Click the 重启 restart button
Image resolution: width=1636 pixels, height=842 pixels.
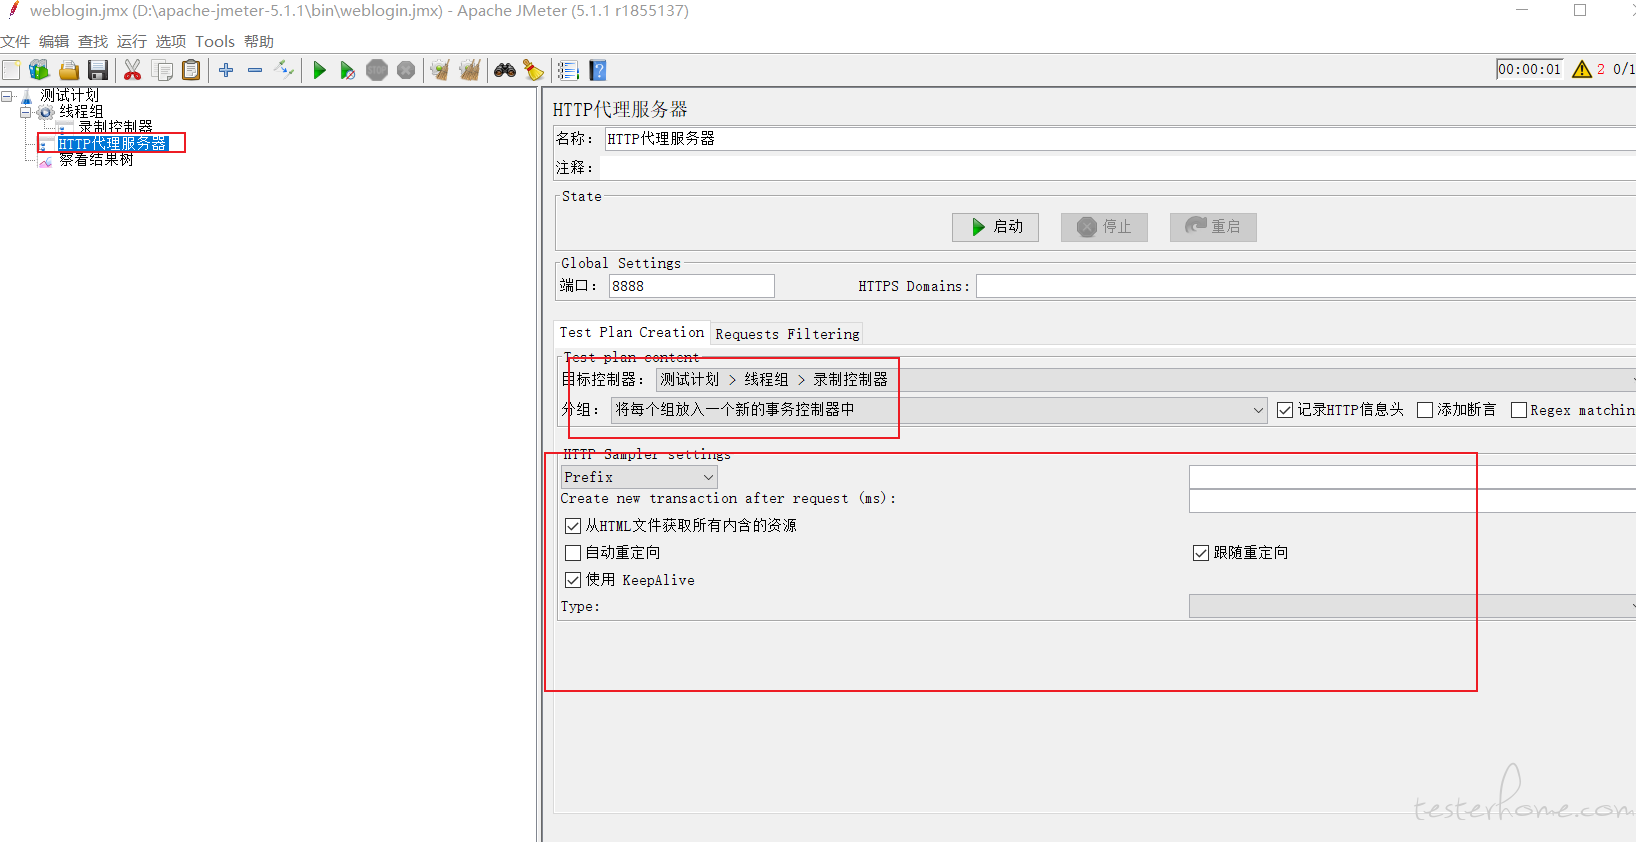(1213, 227)
